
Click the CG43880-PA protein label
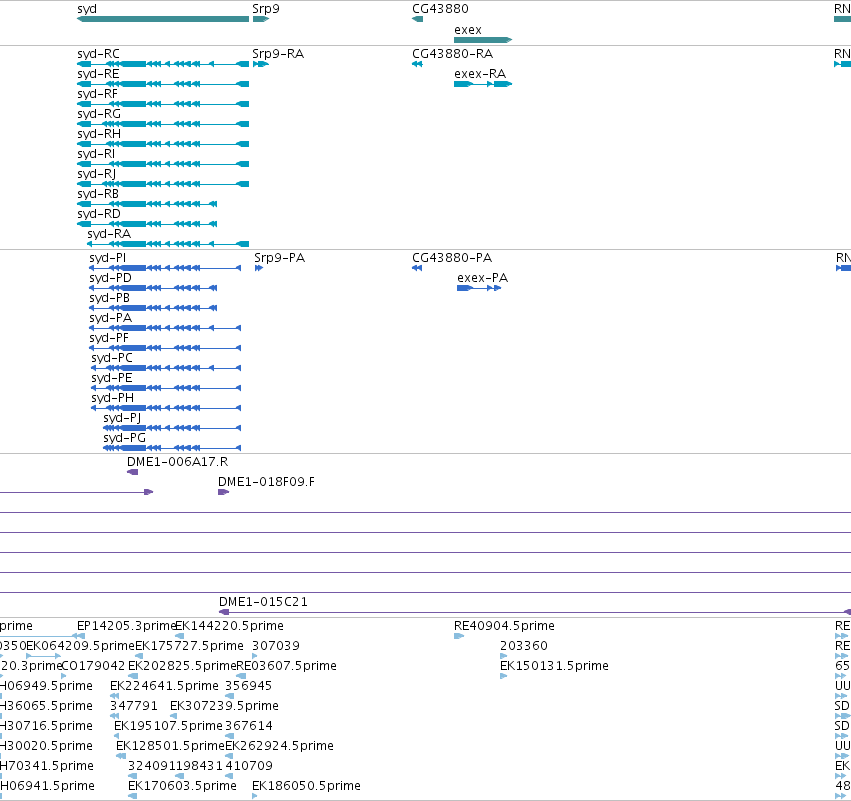452,258
